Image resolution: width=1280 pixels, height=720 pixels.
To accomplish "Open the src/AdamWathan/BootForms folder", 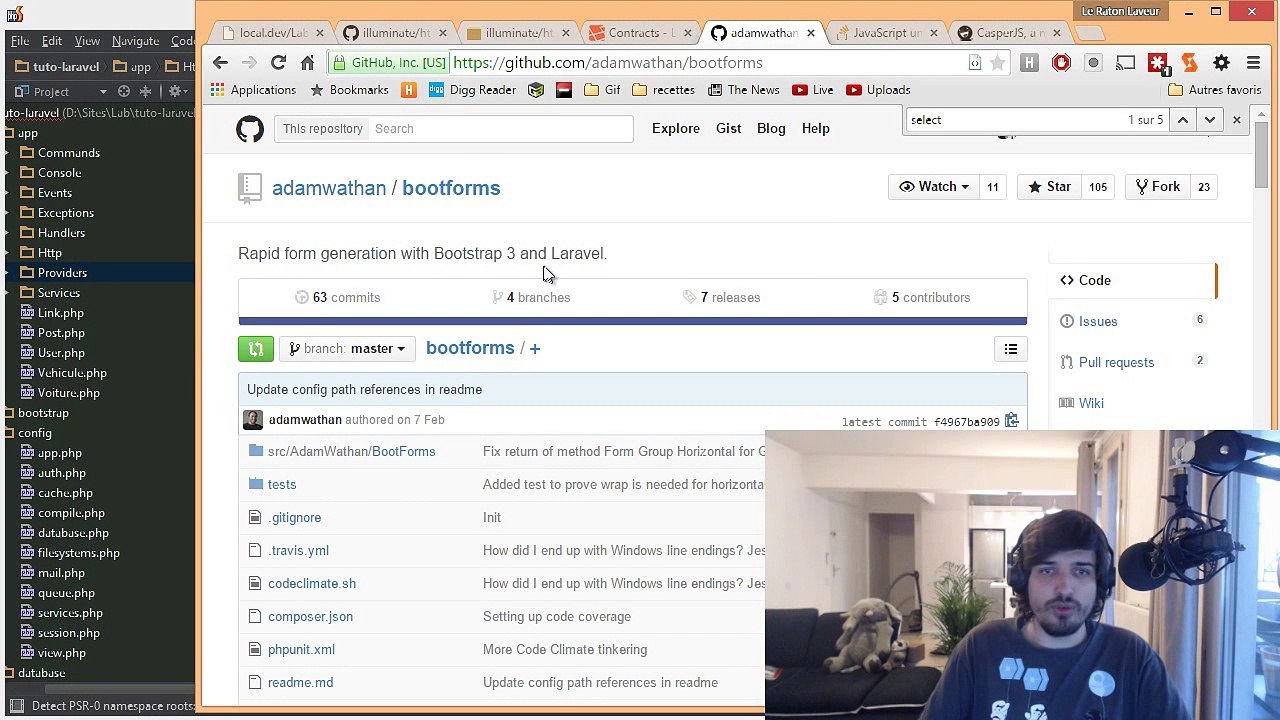I will point(351,452).
